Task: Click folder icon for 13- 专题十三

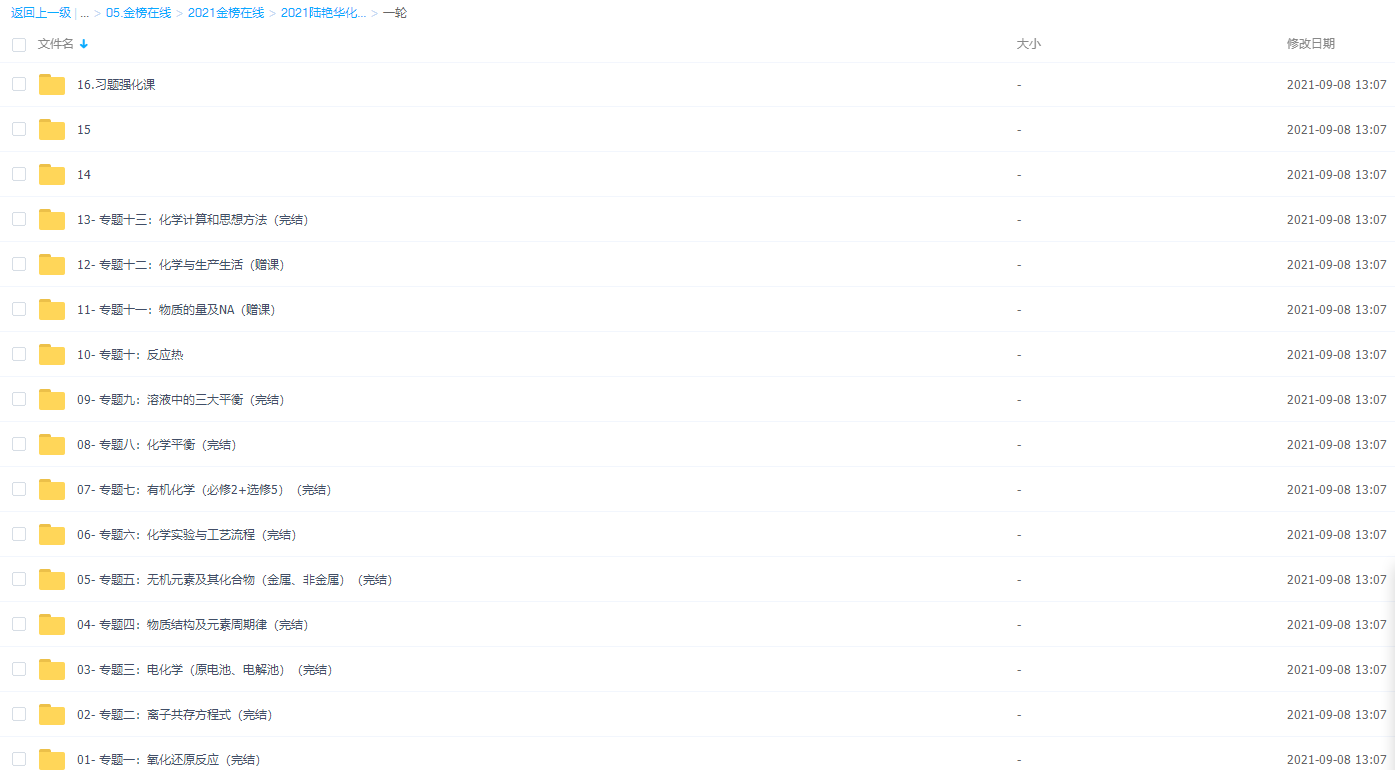Action: click(x=52, y=220)
